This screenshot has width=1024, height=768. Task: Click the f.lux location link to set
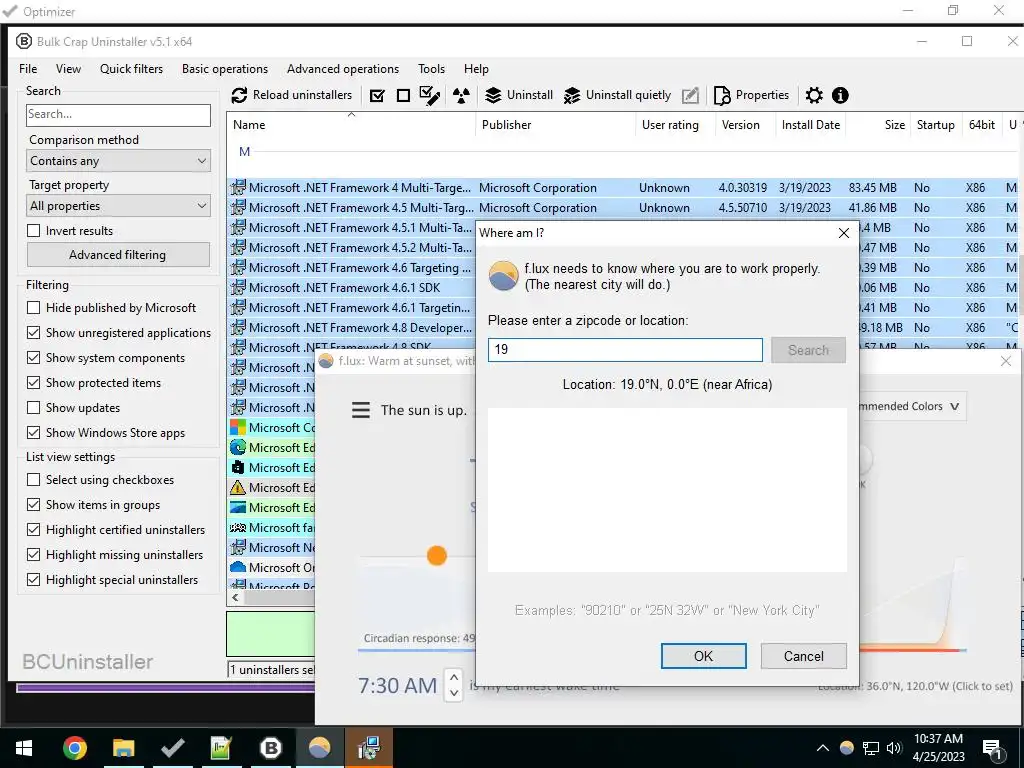tap(915, 686)
